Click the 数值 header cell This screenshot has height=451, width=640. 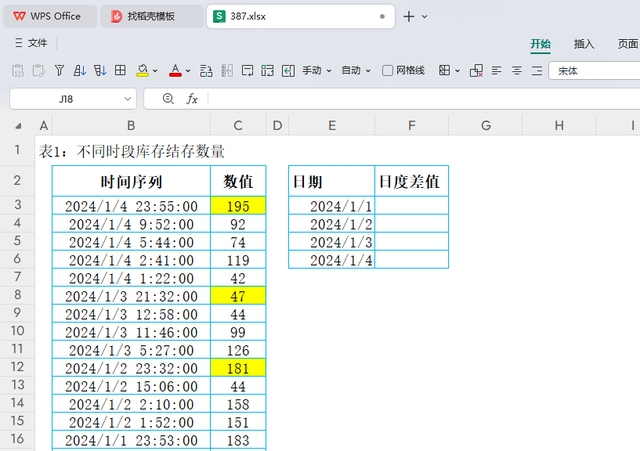tap(238, 181)
